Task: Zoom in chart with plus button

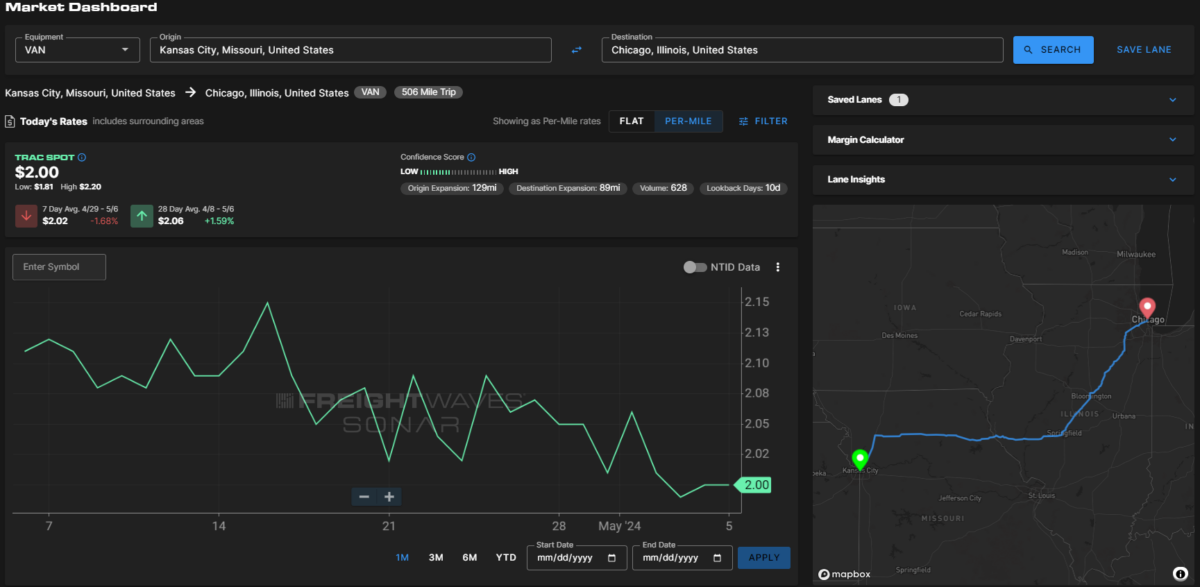Action: point(390,497)
